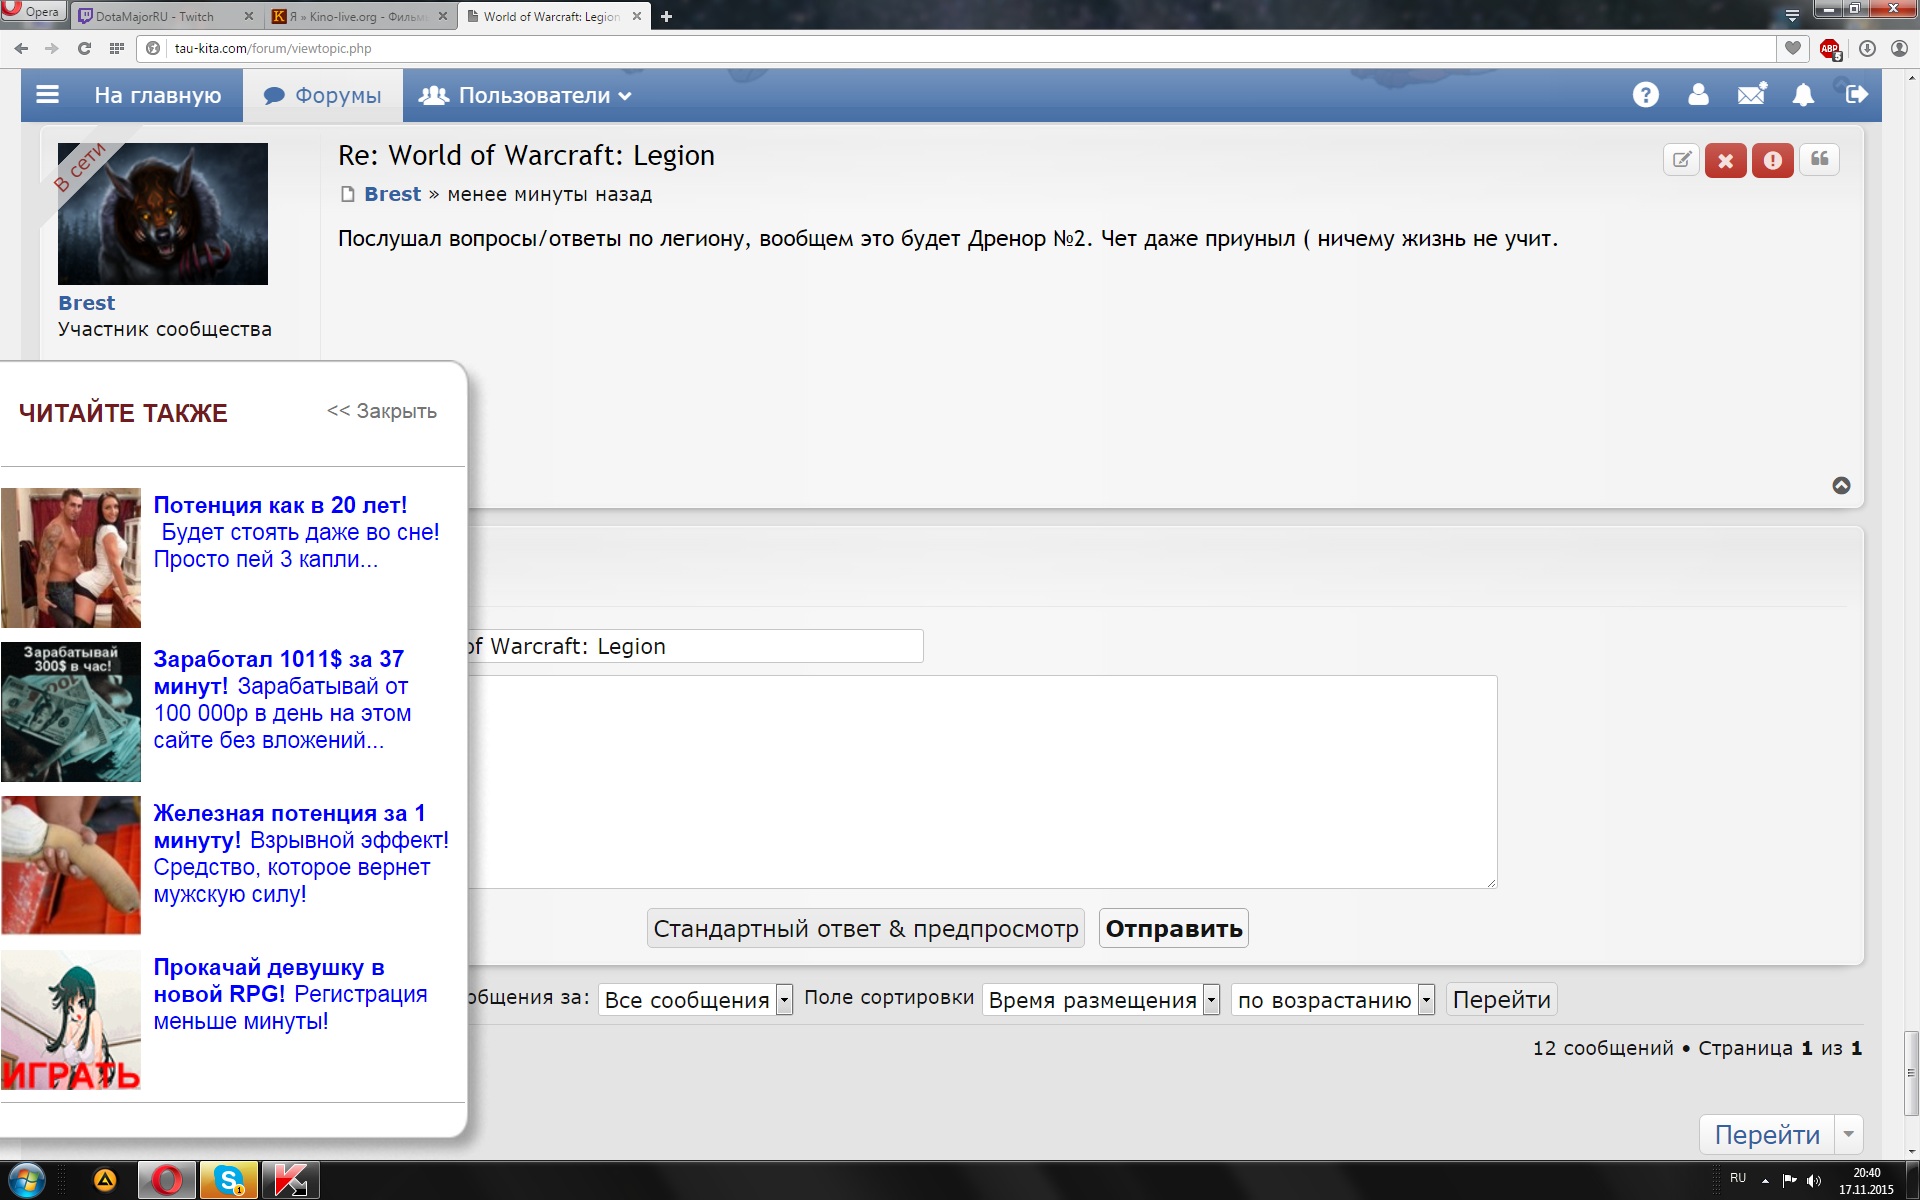The image size is (1920, 1200).
Task: Click the address bar URL
Action: 272,48
